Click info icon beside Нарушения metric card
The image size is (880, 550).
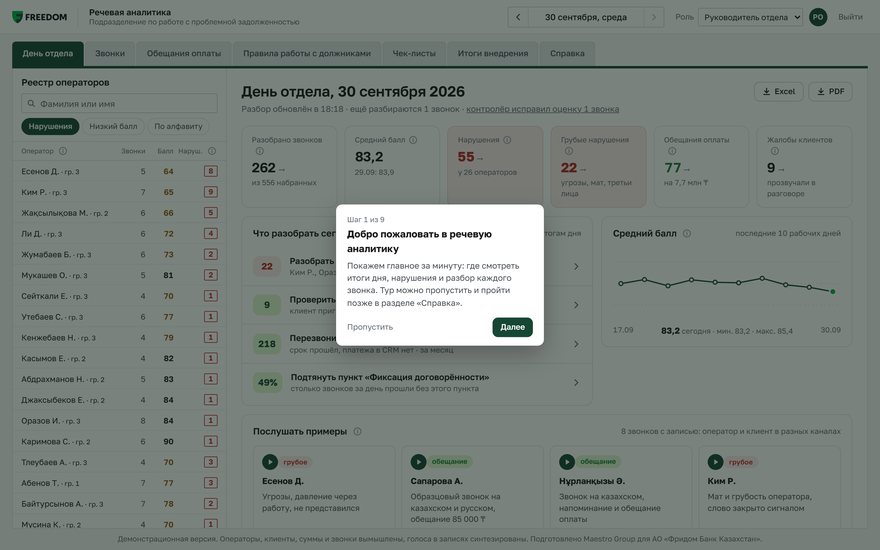point(507,140)
